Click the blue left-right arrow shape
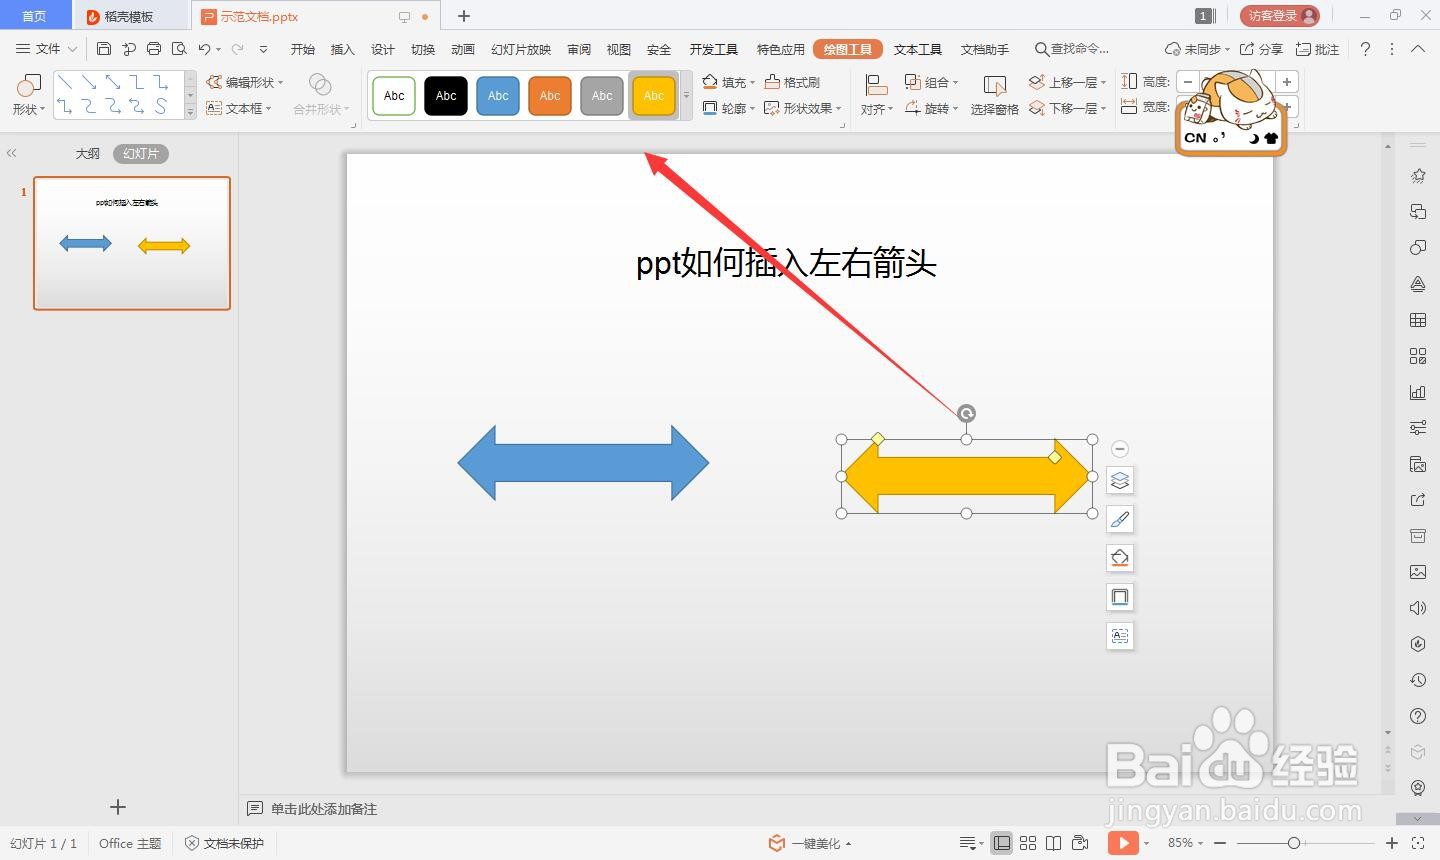 (583, 462)
